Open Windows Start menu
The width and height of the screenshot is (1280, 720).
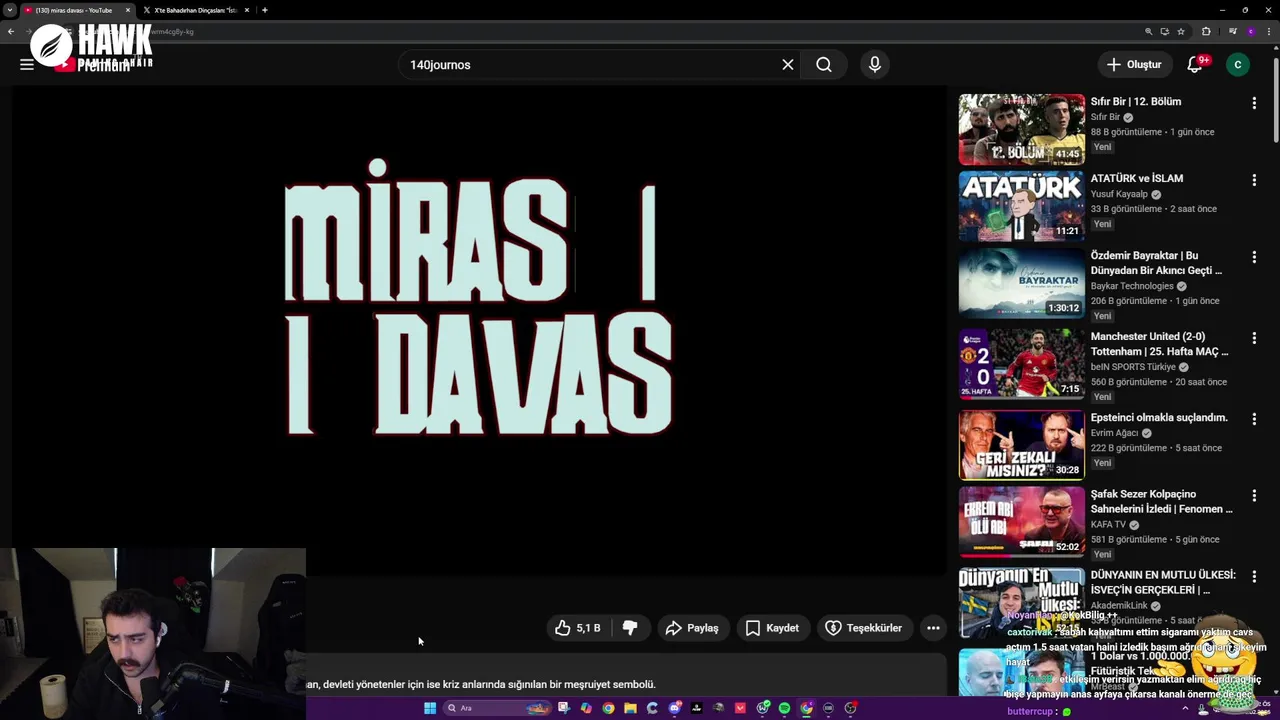[x=430, y=708]
